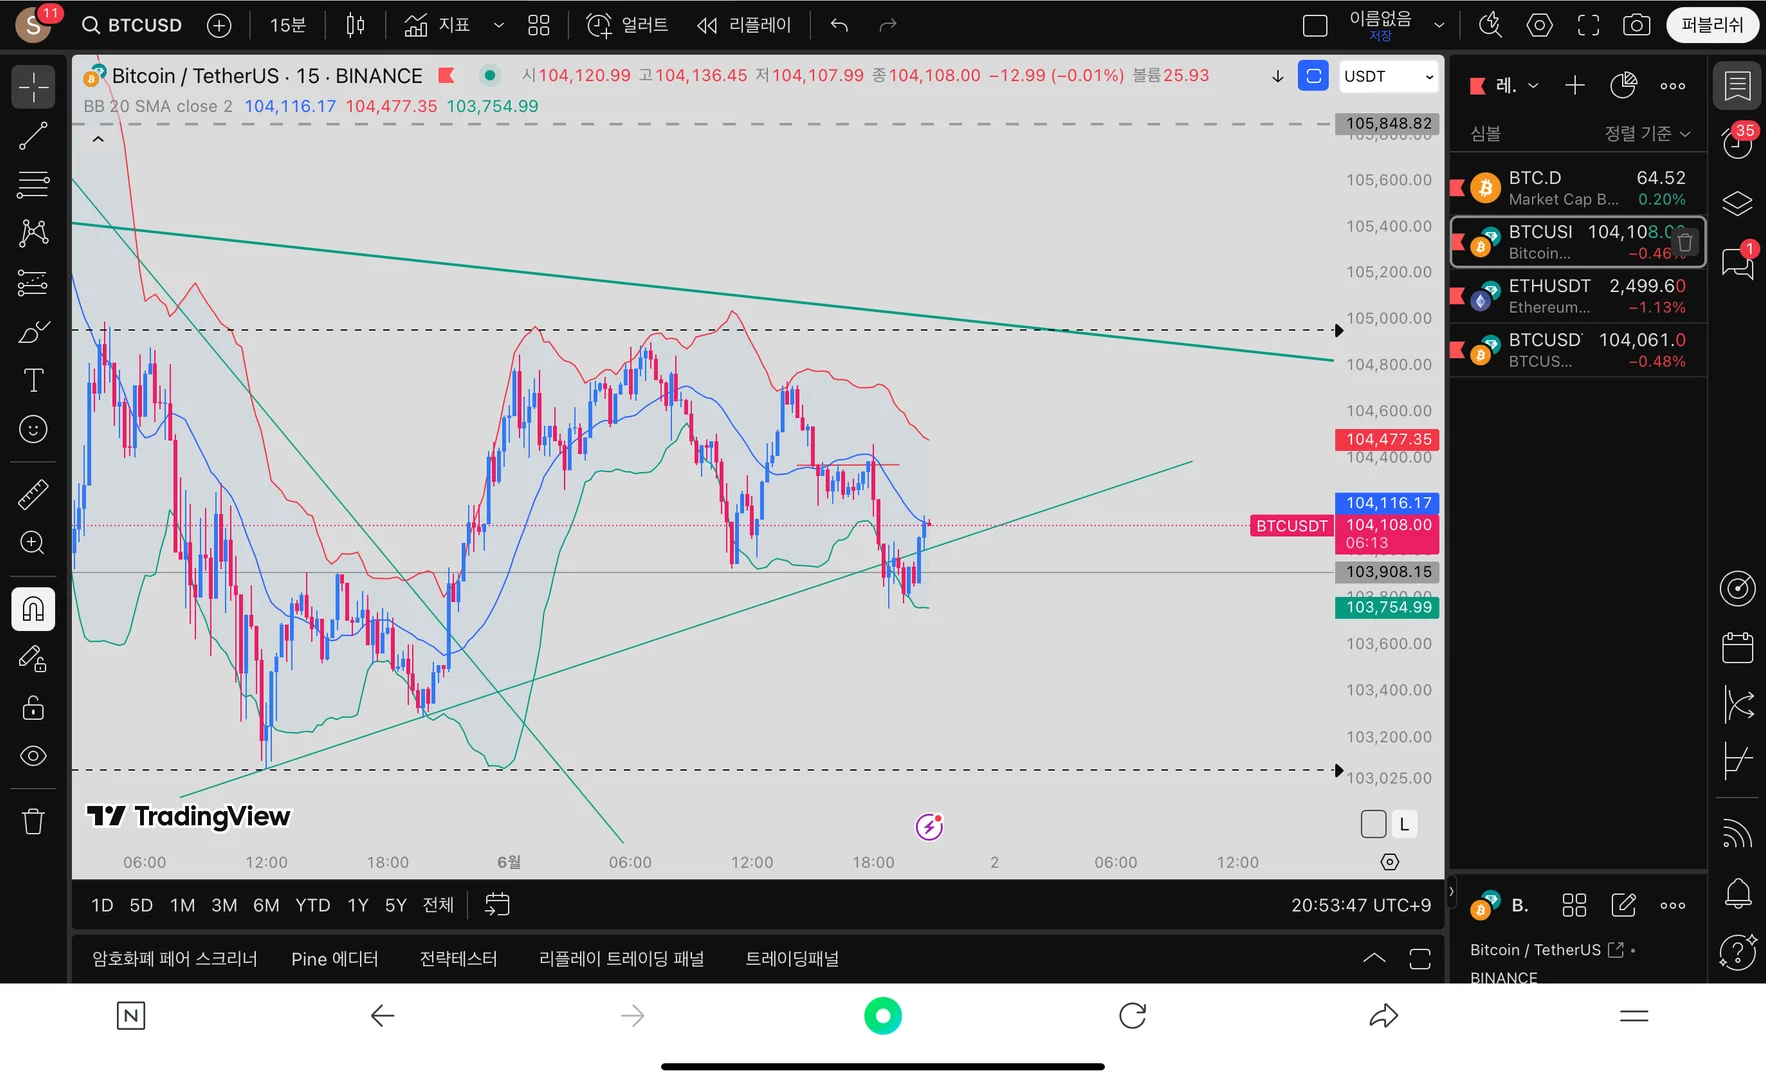
Task: Open the indicators menu
Action: point(437,25)
